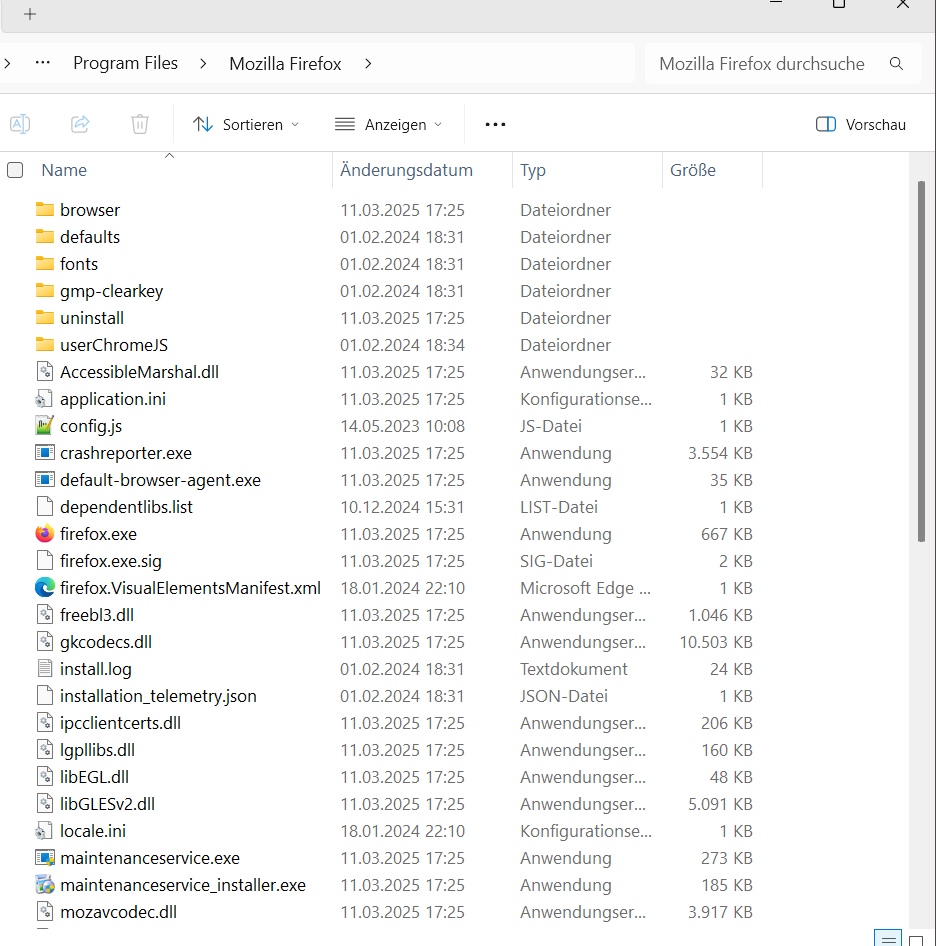
Task: Select the defaults folder icon
Action: [x=45, y=236]
